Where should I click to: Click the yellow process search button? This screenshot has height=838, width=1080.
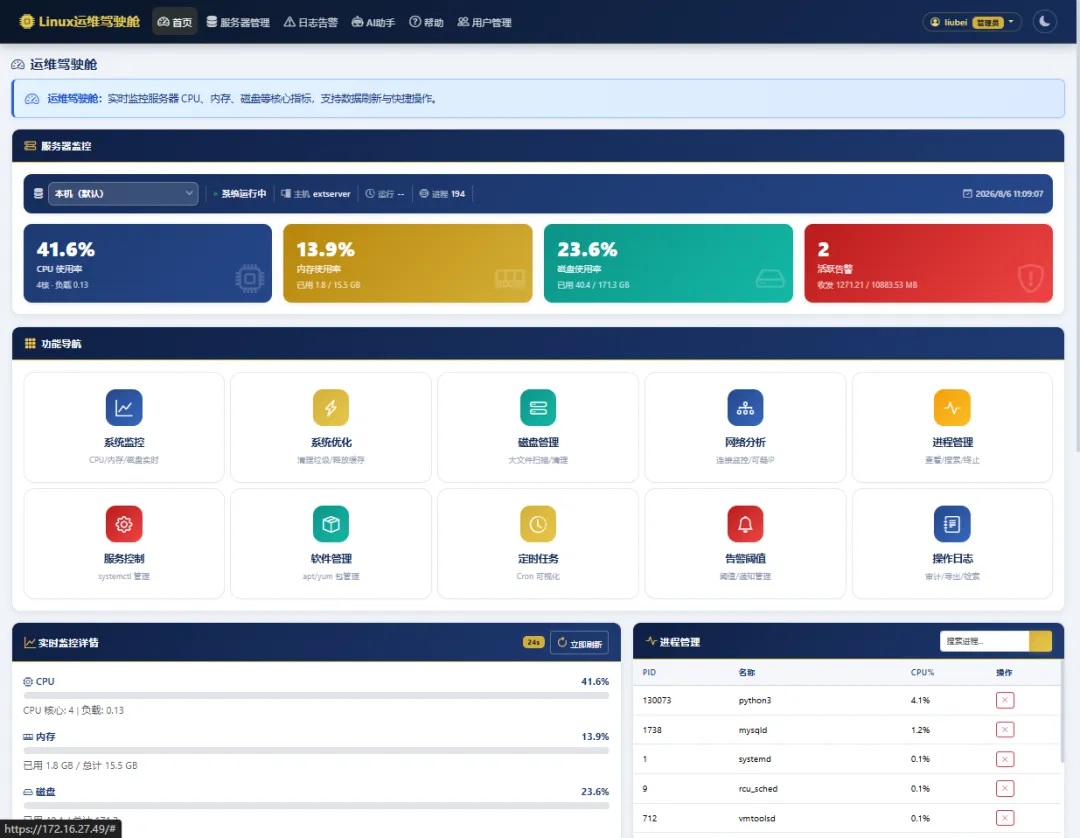1040,641
